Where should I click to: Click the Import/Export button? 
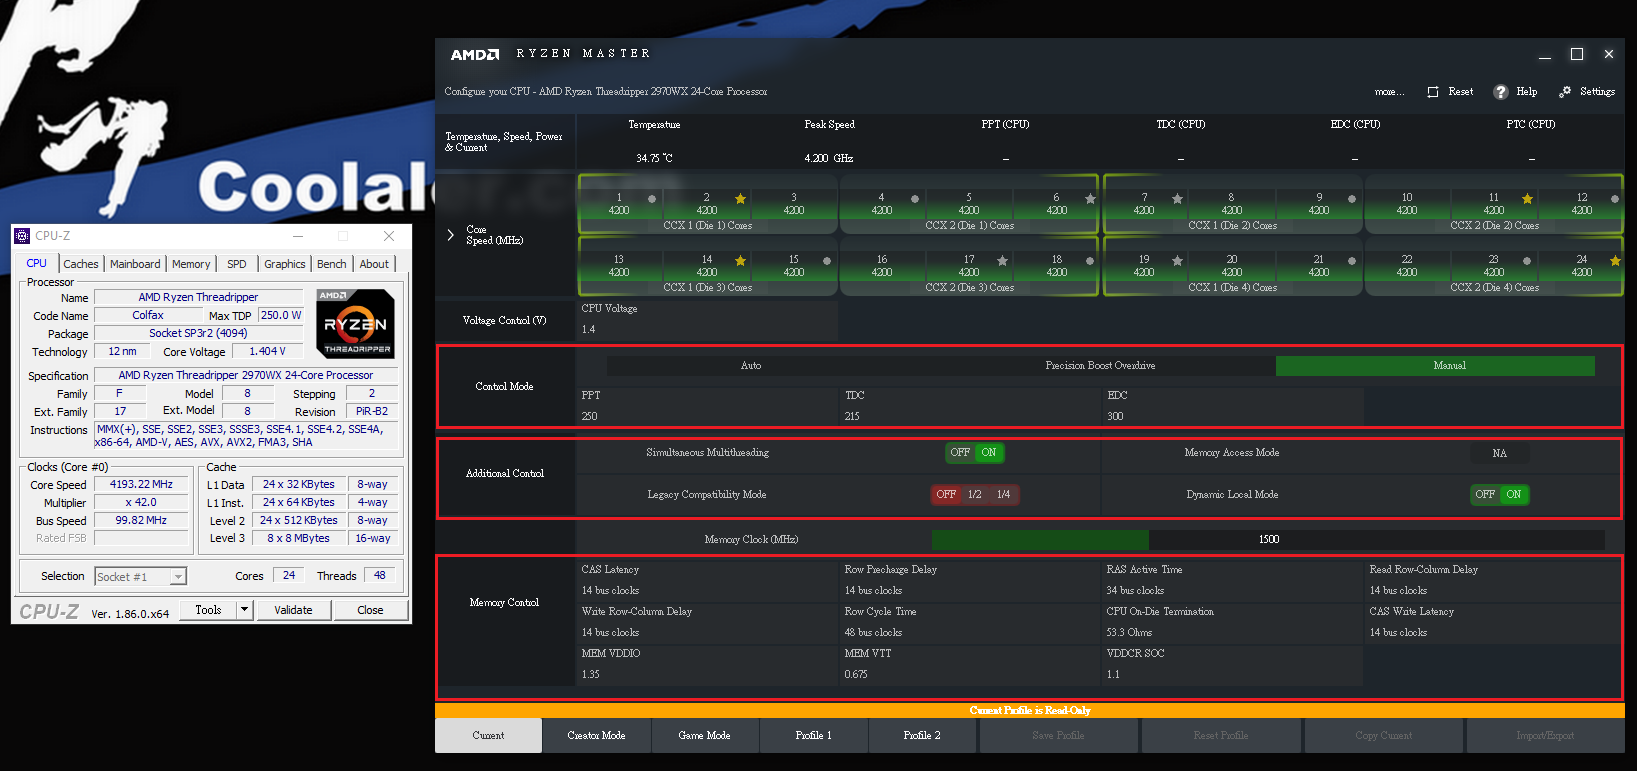(x=1545, y=736)
